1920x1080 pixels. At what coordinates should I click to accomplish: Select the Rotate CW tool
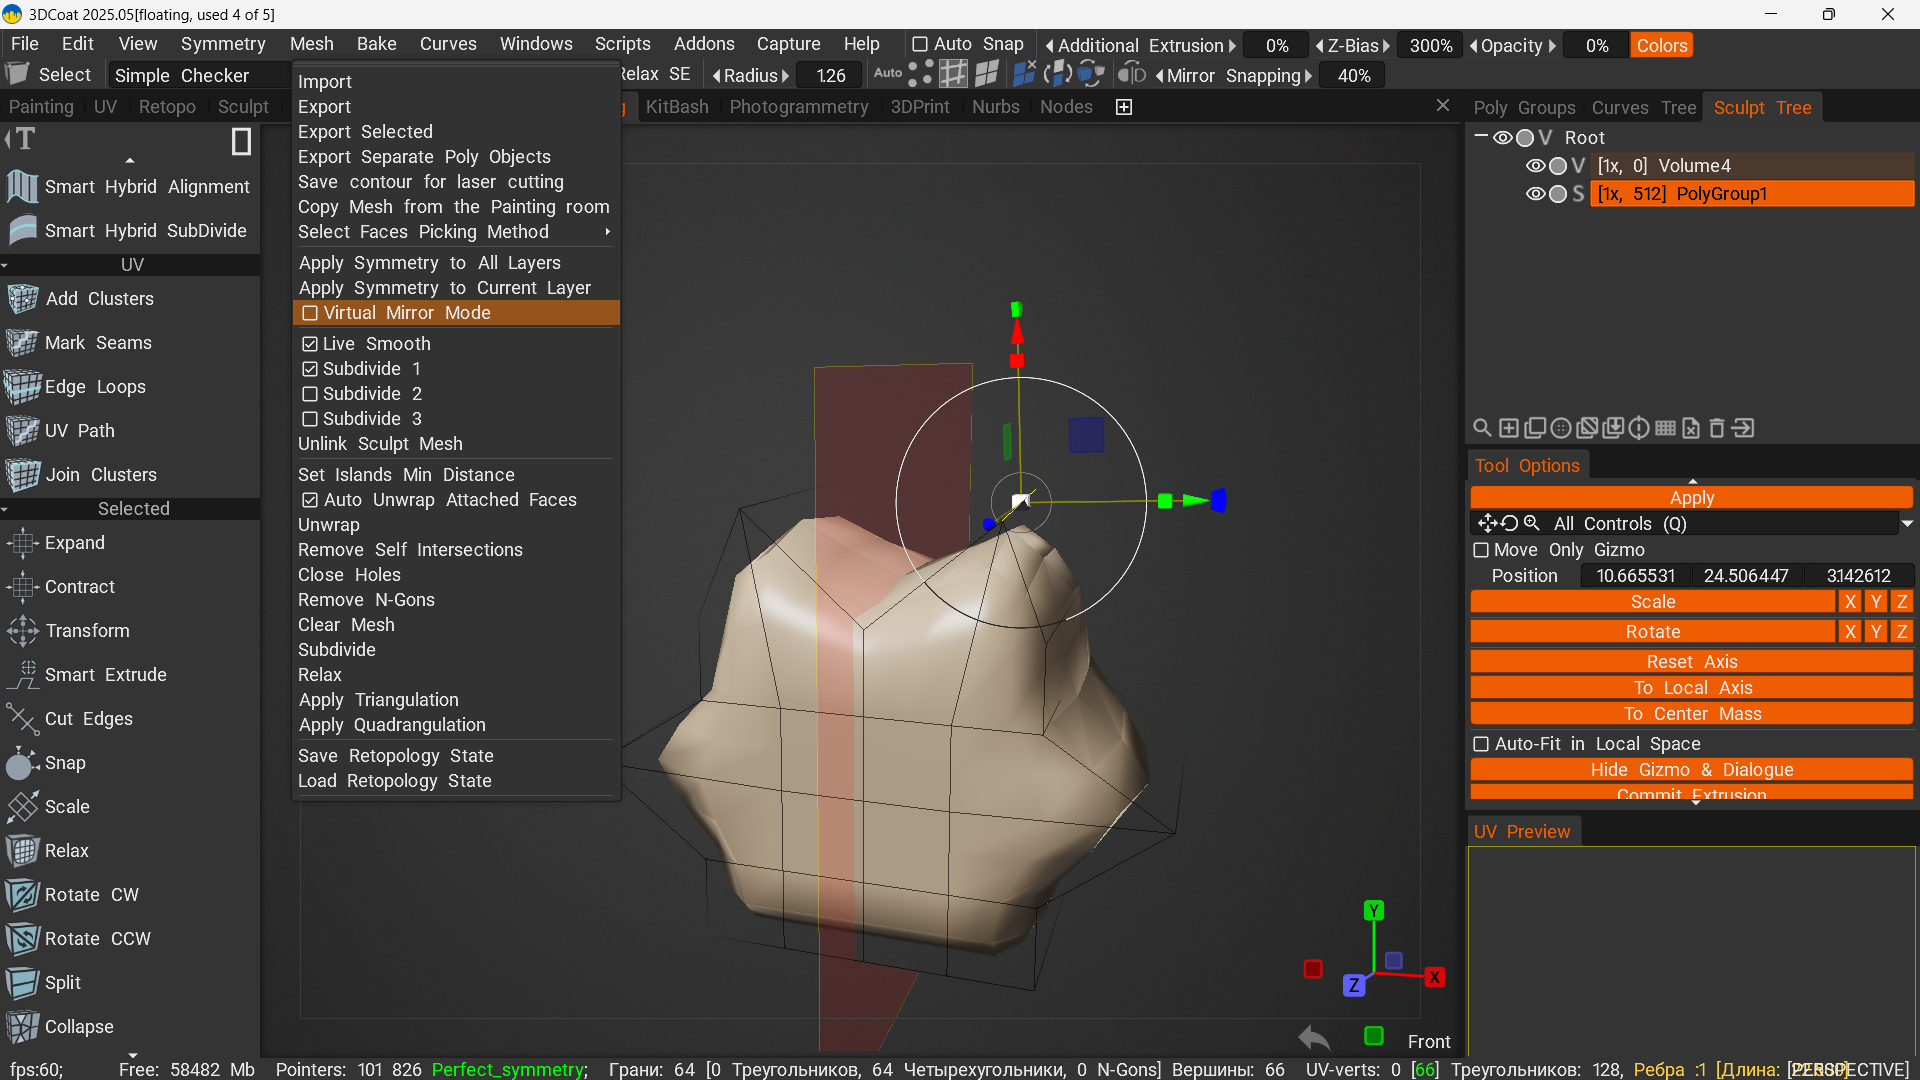click(91, 895)
